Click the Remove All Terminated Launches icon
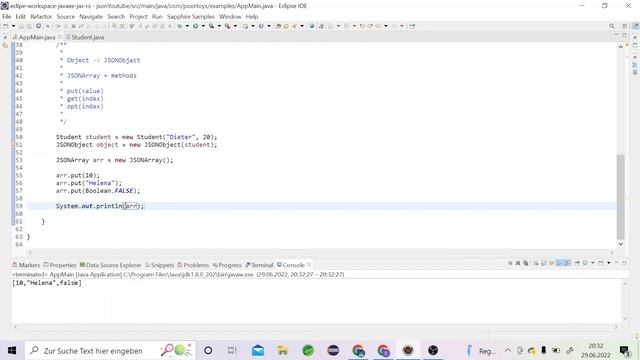640x360 pixels. (526, 263)
